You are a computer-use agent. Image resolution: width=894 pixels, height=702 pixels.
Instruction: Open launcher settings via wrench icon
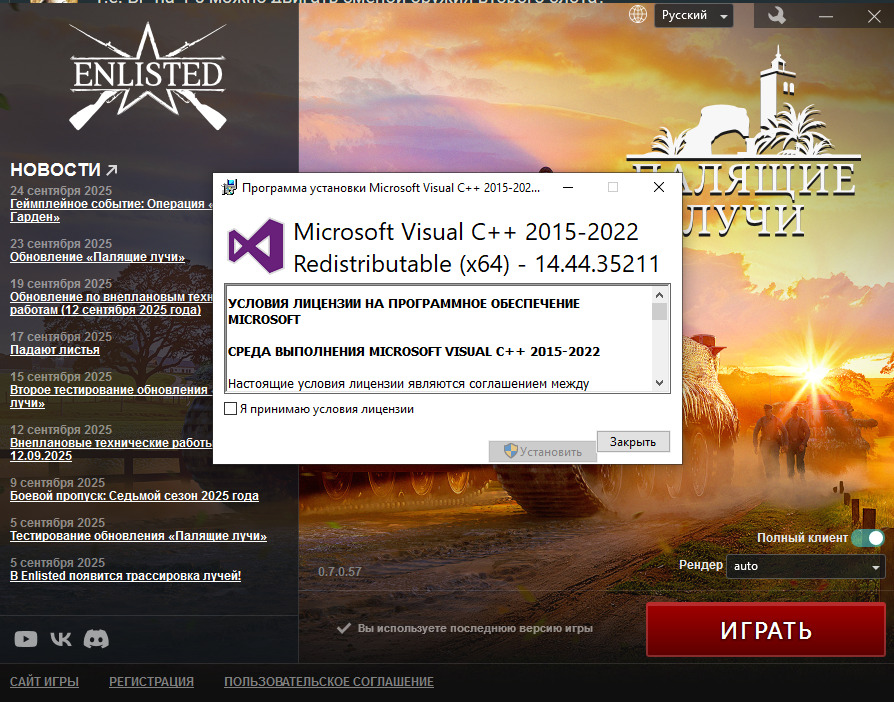point(776,16)
